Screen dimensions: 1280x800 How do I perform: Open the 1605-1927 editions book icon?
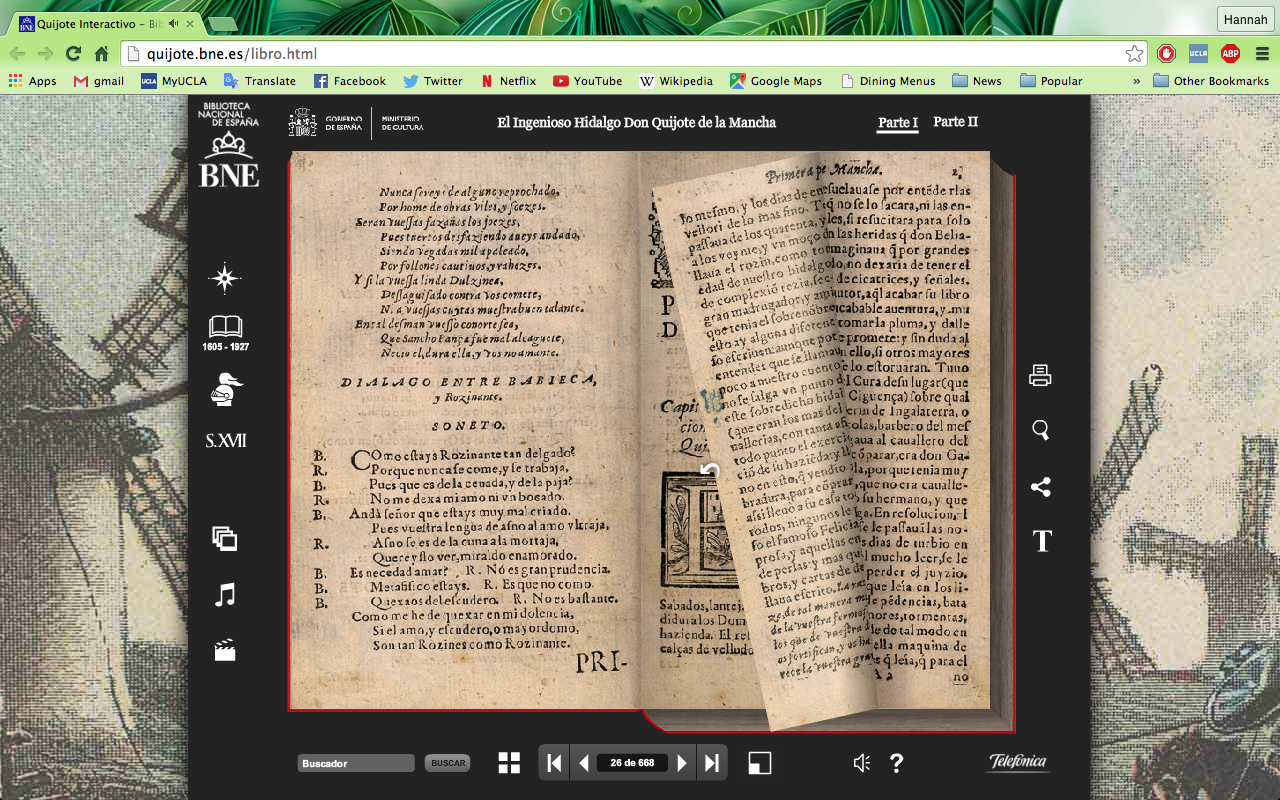point(225,328)
